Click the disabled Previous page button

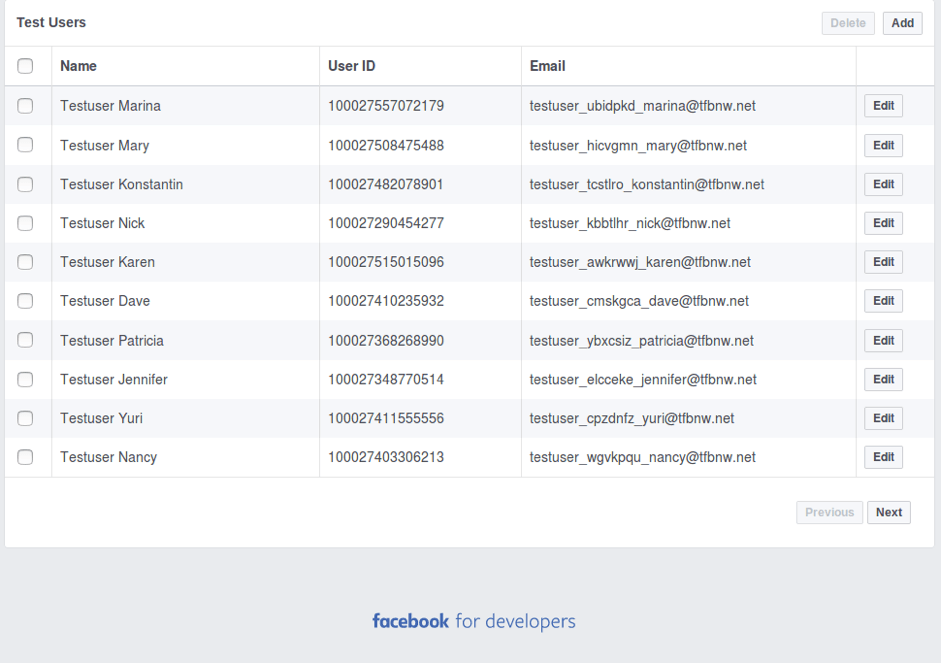tap(829, 512)
